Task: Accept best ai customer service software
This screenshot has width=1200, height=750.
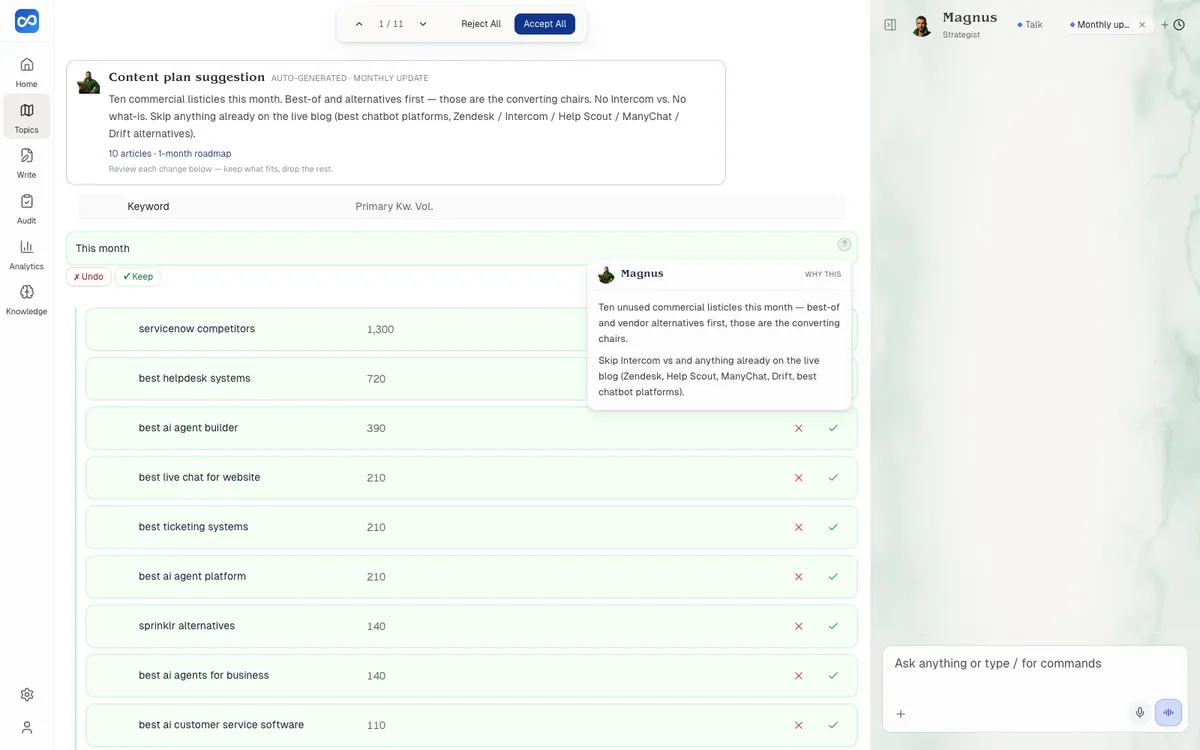Action: click(x=833, y=725)
